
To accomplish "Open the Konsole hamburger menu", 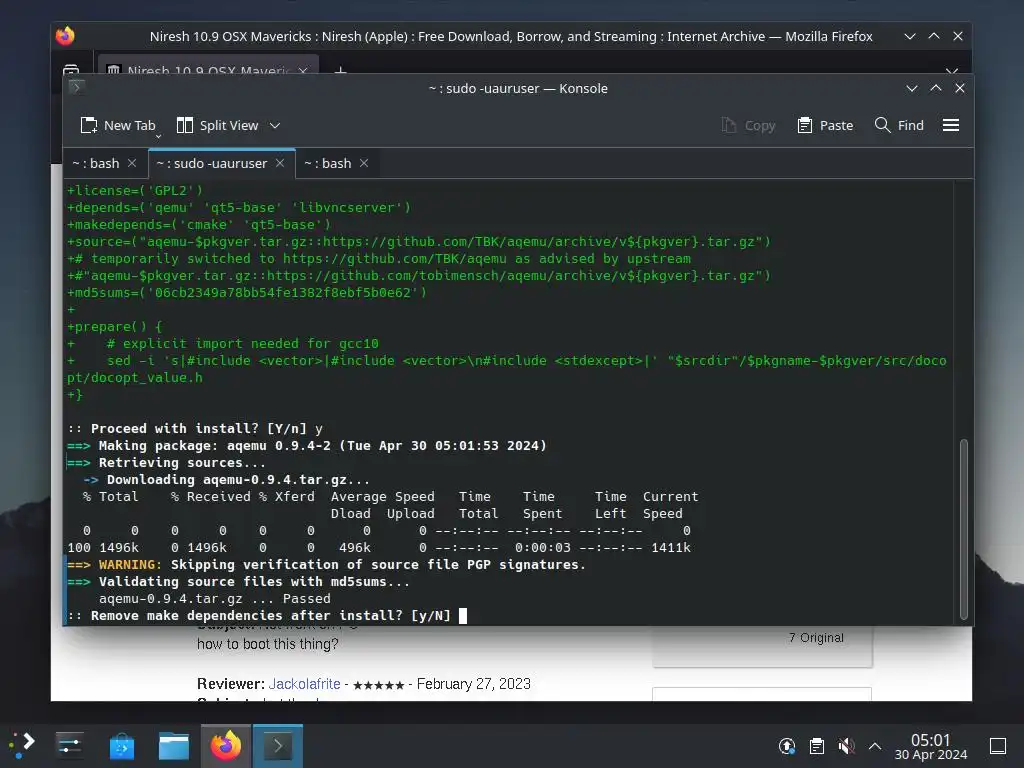I will point(951,125).
